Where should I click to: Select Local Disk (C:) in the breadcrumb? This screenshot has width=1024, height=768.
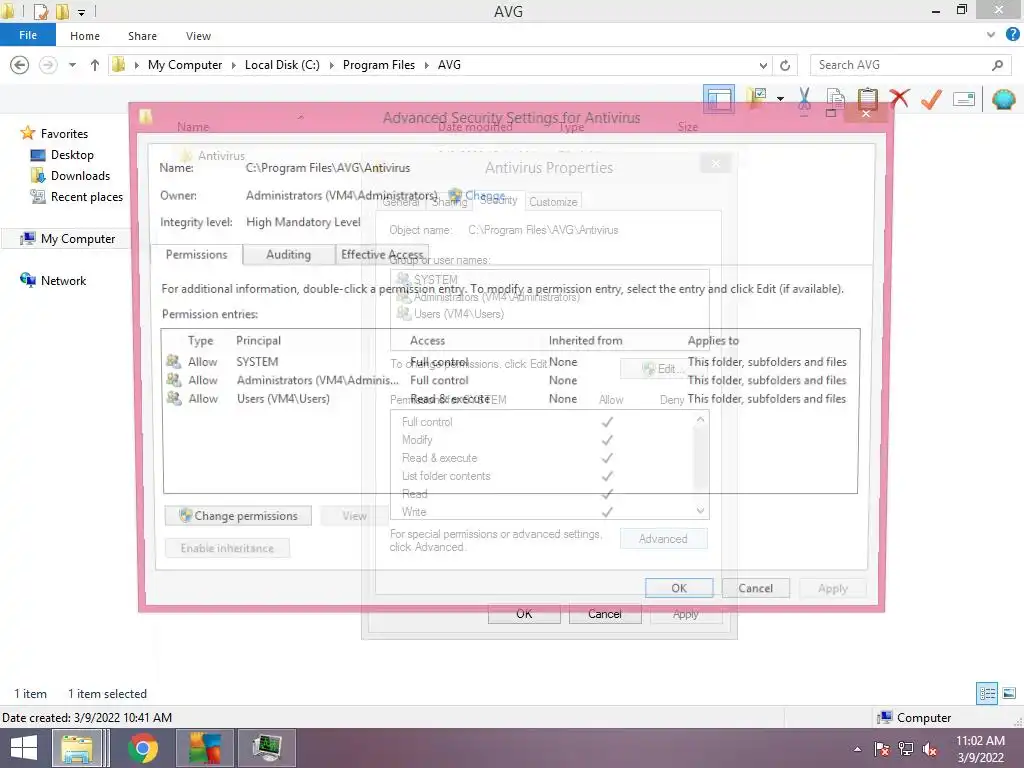(282, 65)
